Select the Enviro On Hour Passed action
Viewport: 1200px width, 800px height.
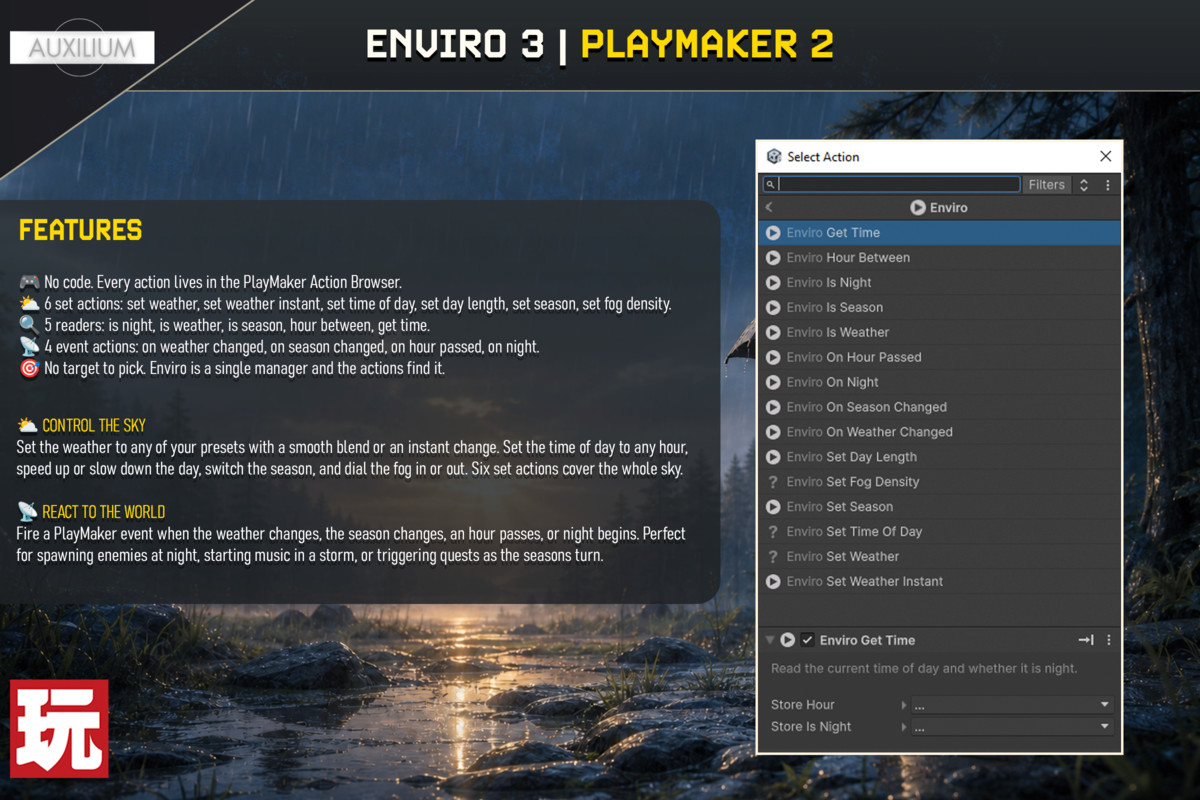point(940,358)
